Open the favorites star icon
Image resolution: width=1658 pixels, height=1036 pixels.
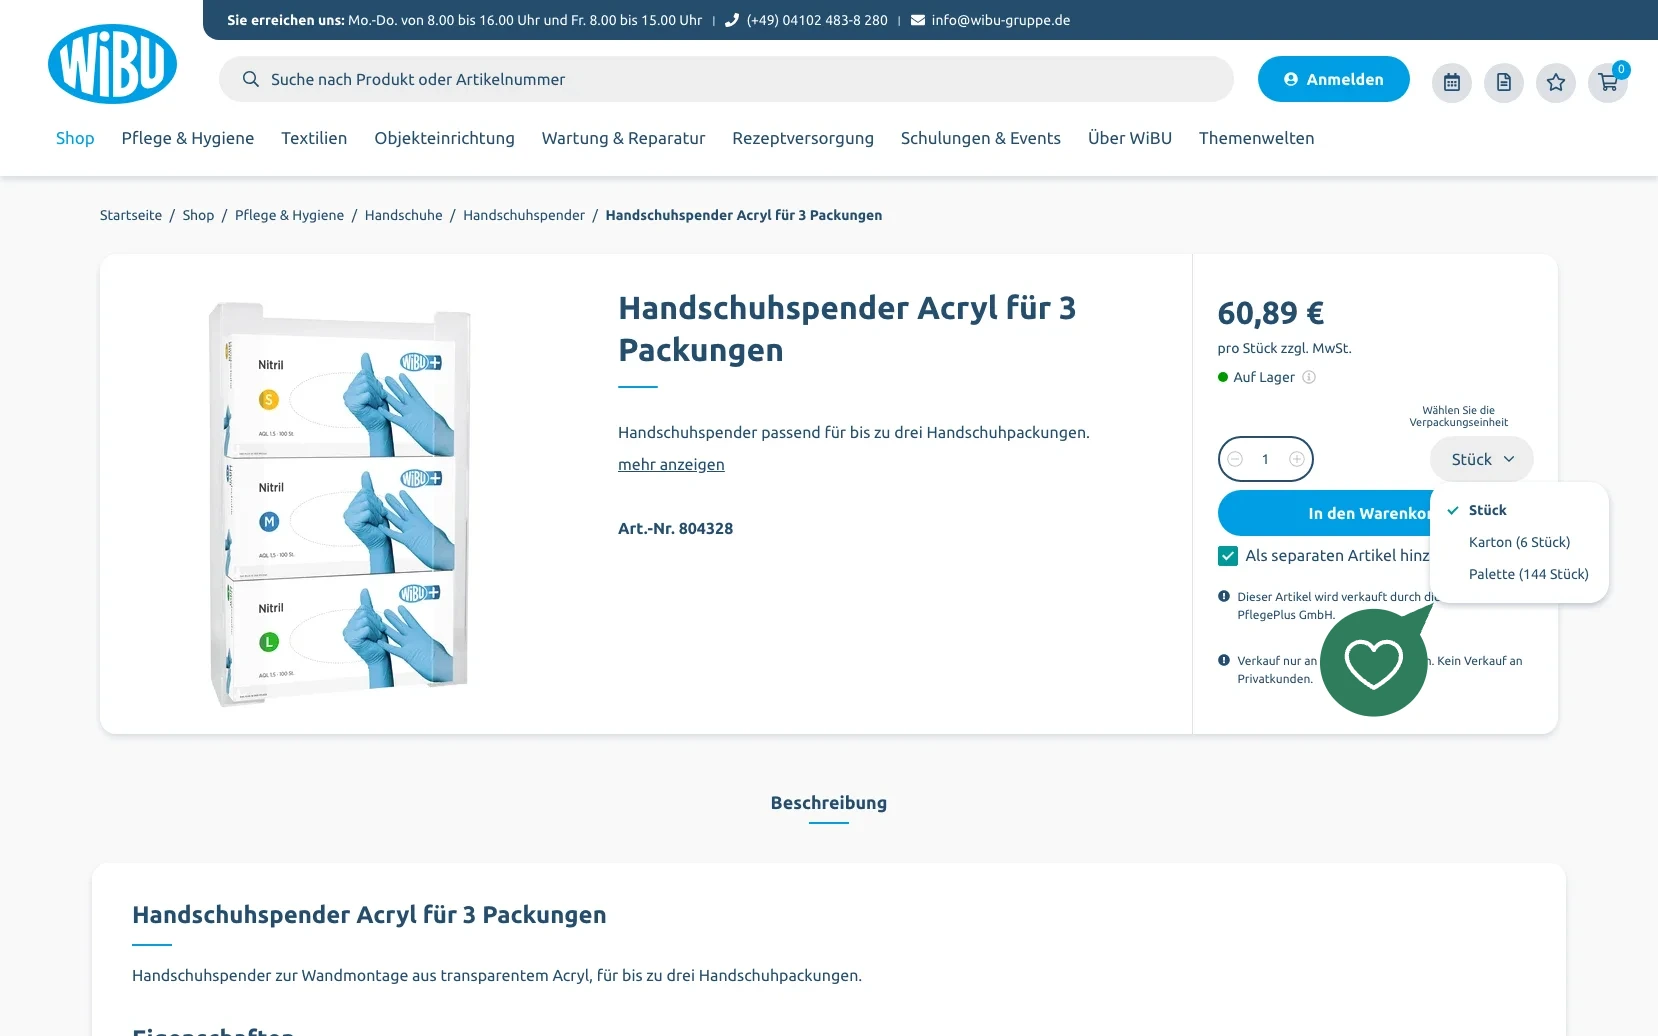coord(1556,83)
